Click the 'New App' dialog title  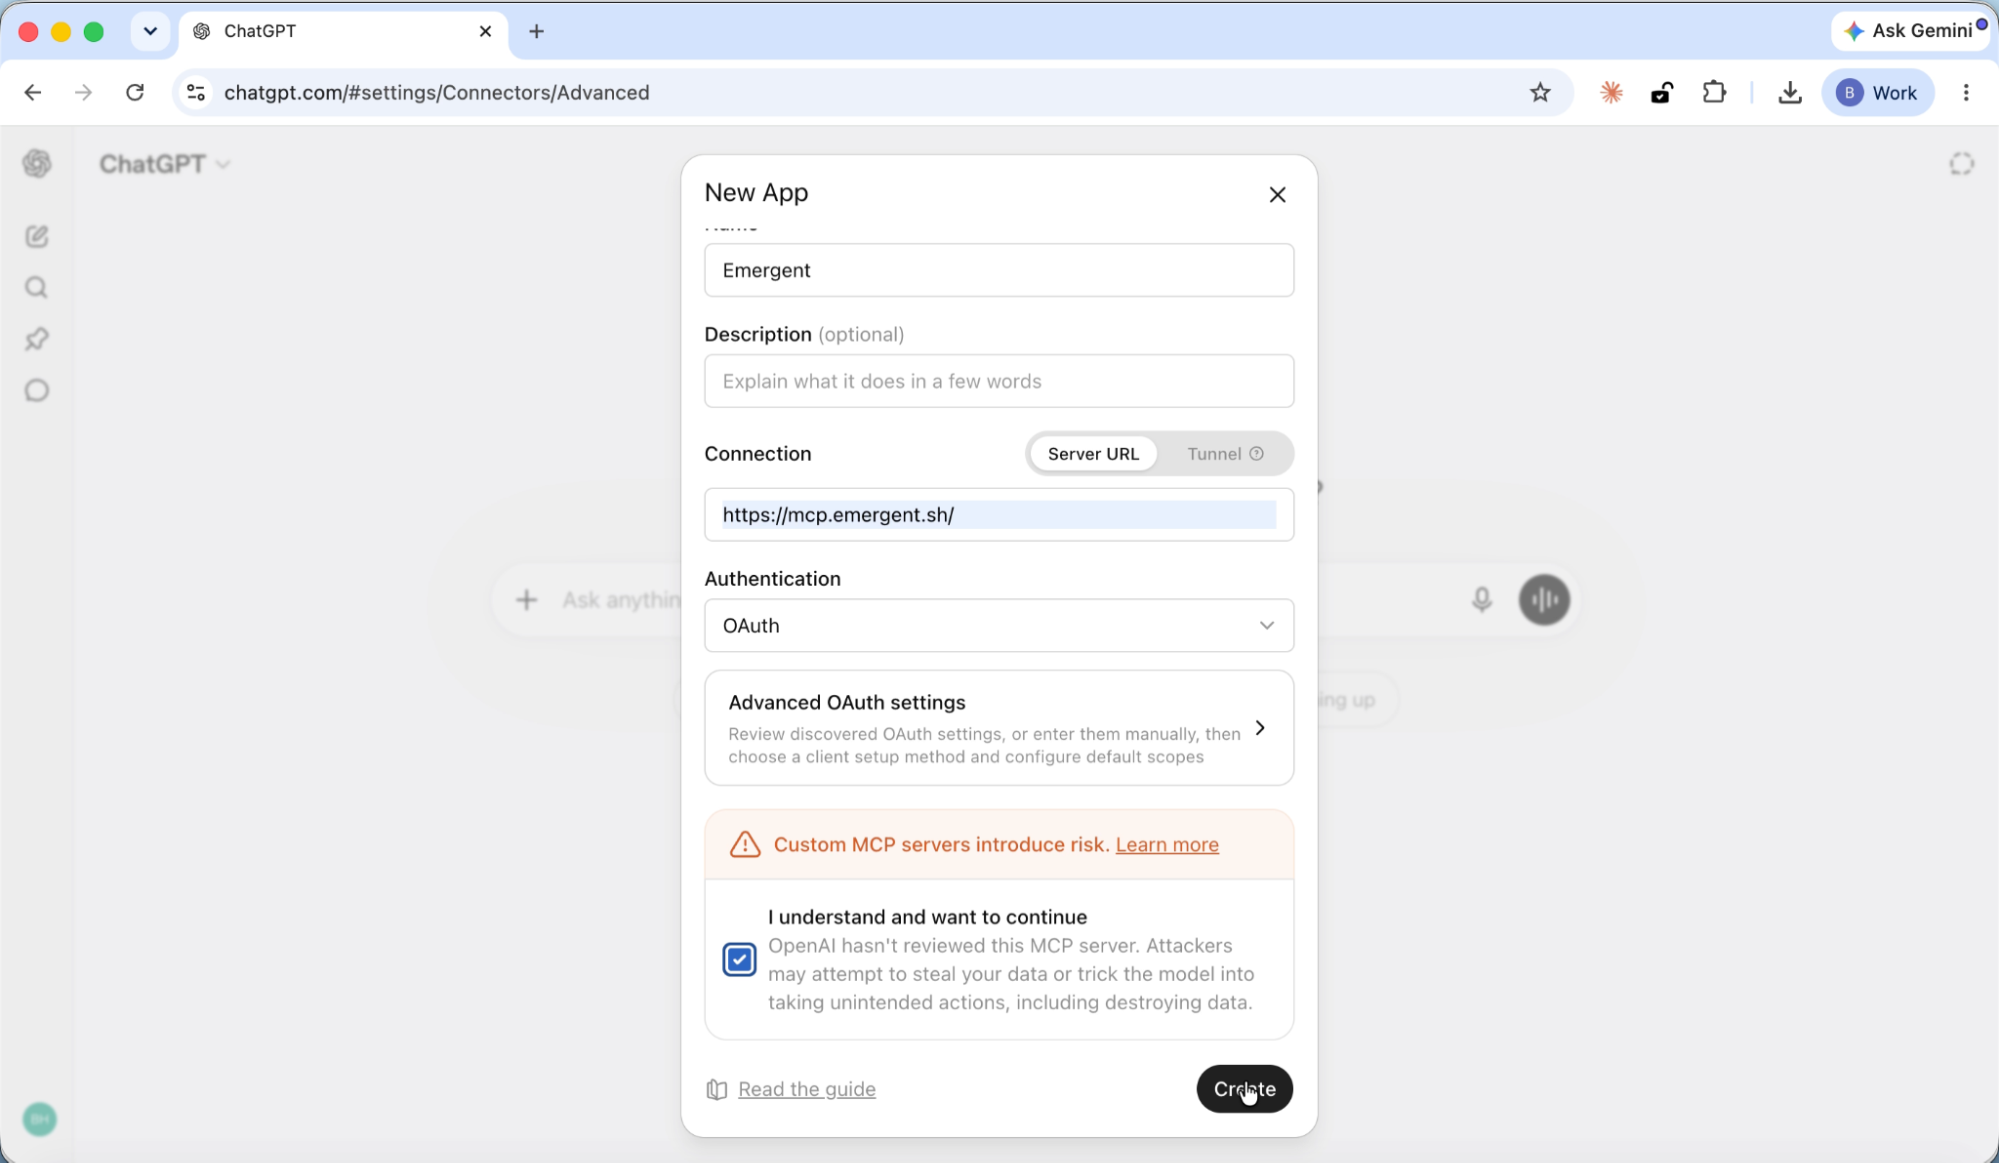point(756,192)
